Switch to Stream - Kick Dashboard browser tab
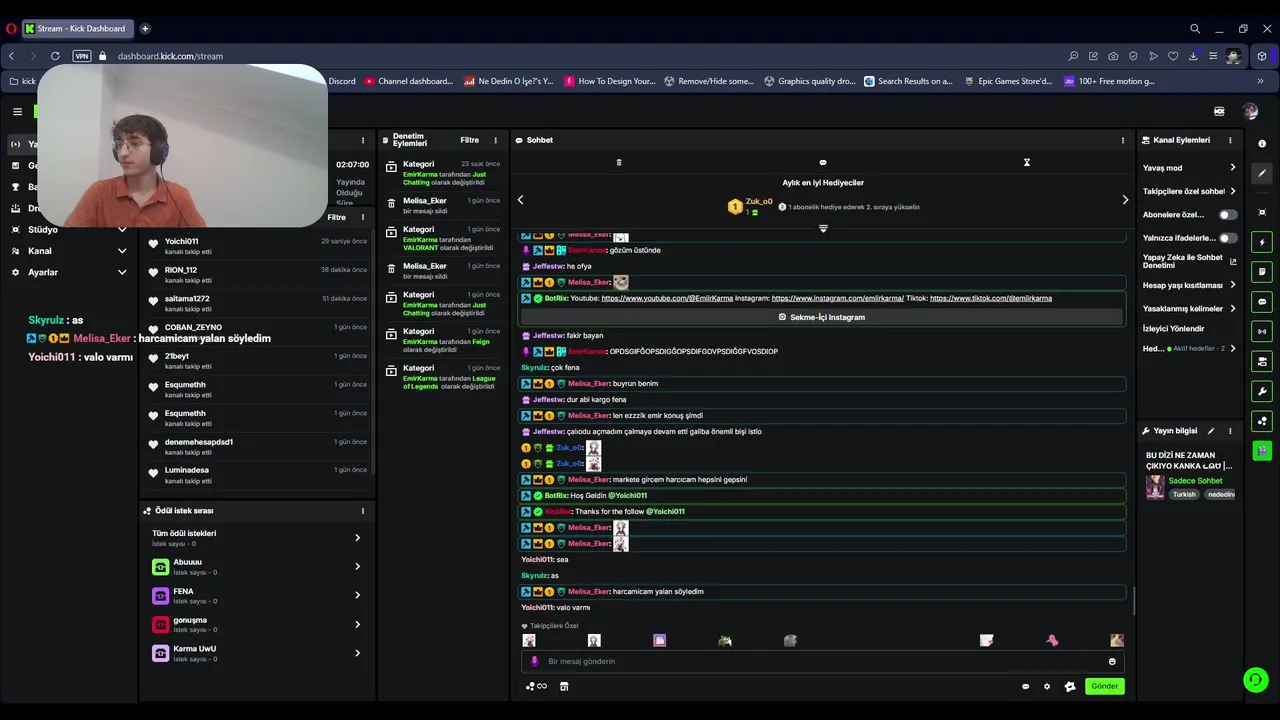Image resolution: width=1280 pixels, height=720 pixels. pyautogui.click(x=78, y=28)
